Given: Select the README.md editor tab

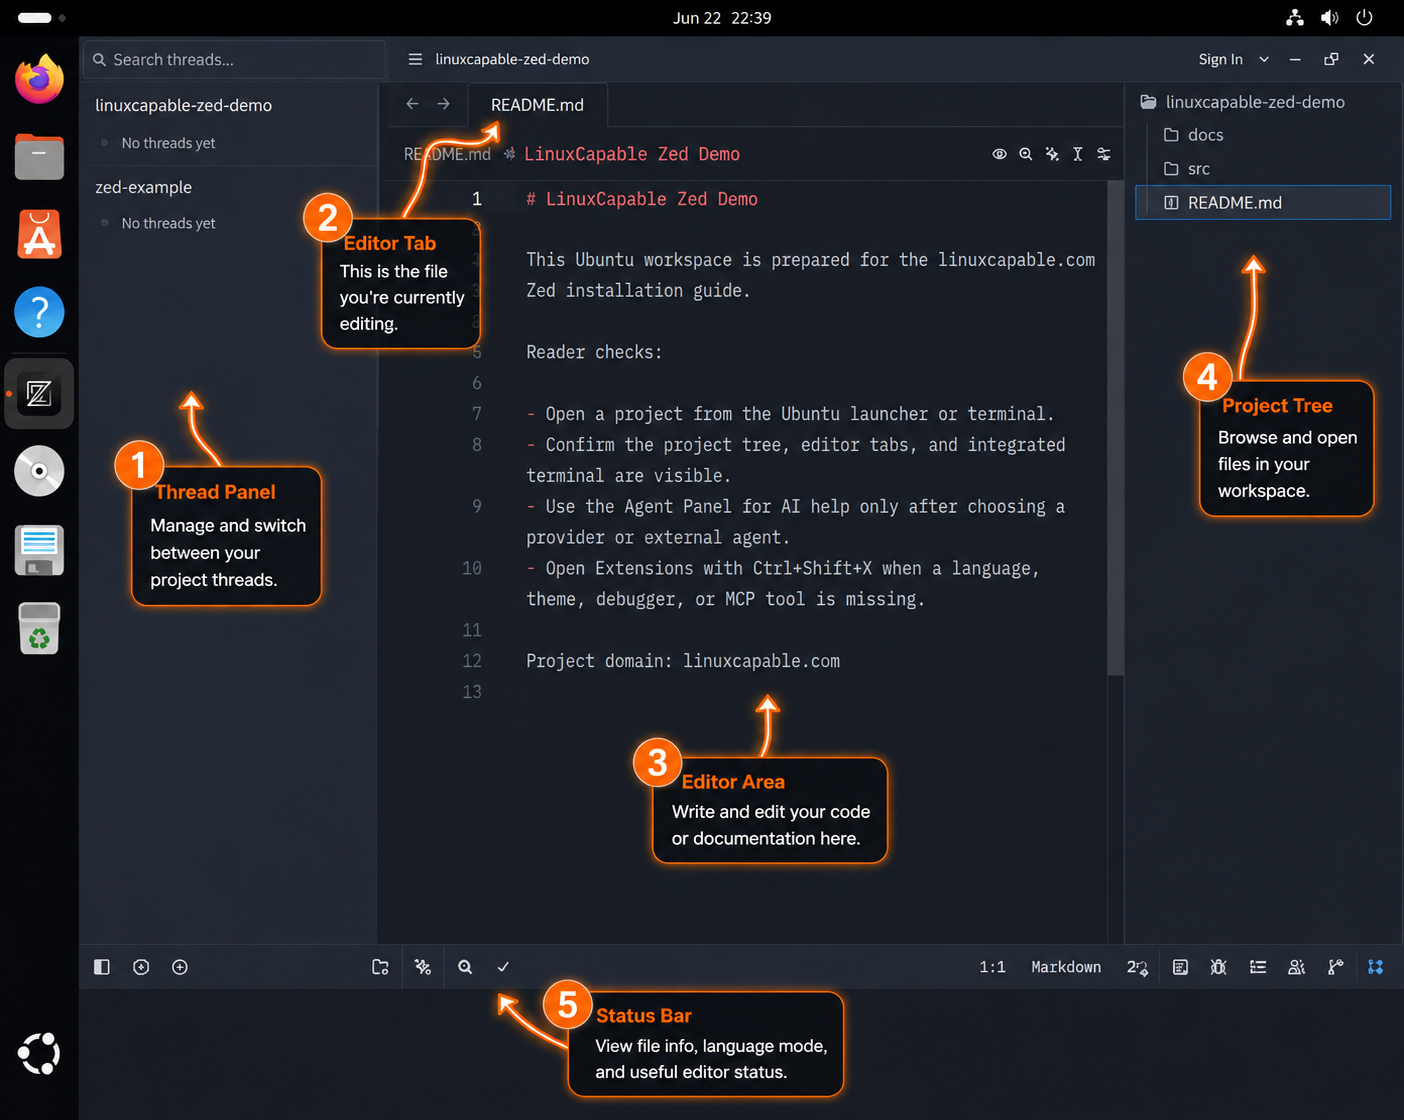Looking at the screenshot, I should pos(537,105).
